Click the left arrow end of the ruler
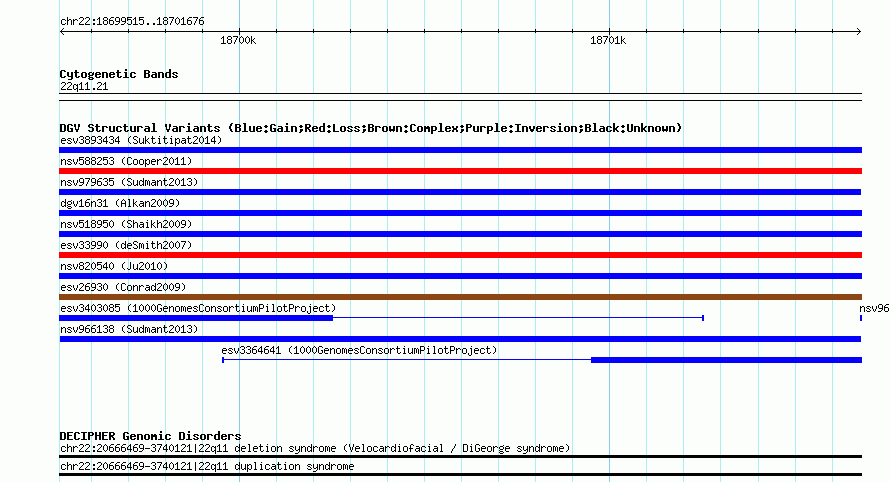Image resolution: width=890 pixels, height=482 pixels. click(62, 32)
